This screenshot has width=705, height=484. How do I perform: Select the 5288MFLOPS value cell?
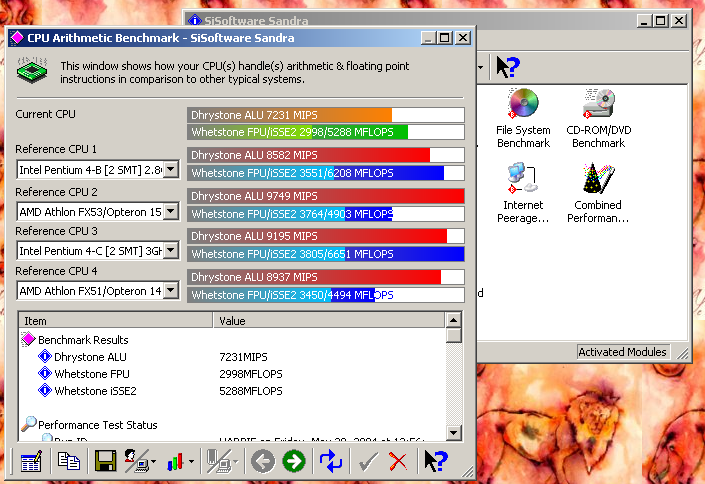(x=251, y=391)
